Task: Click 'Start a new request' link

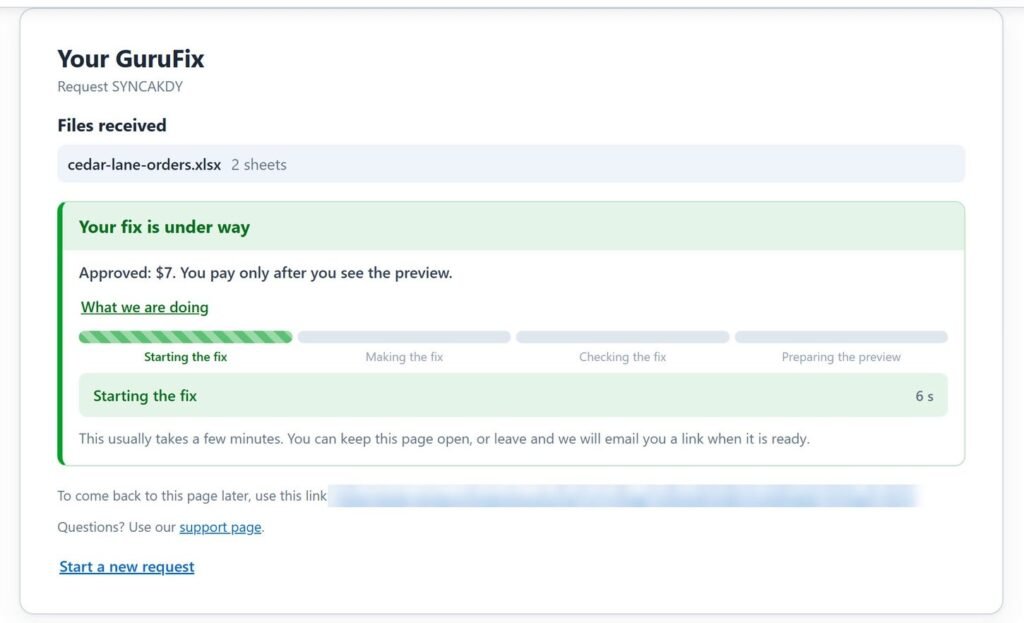Action: pyautogui.click(x=127, y=566)
